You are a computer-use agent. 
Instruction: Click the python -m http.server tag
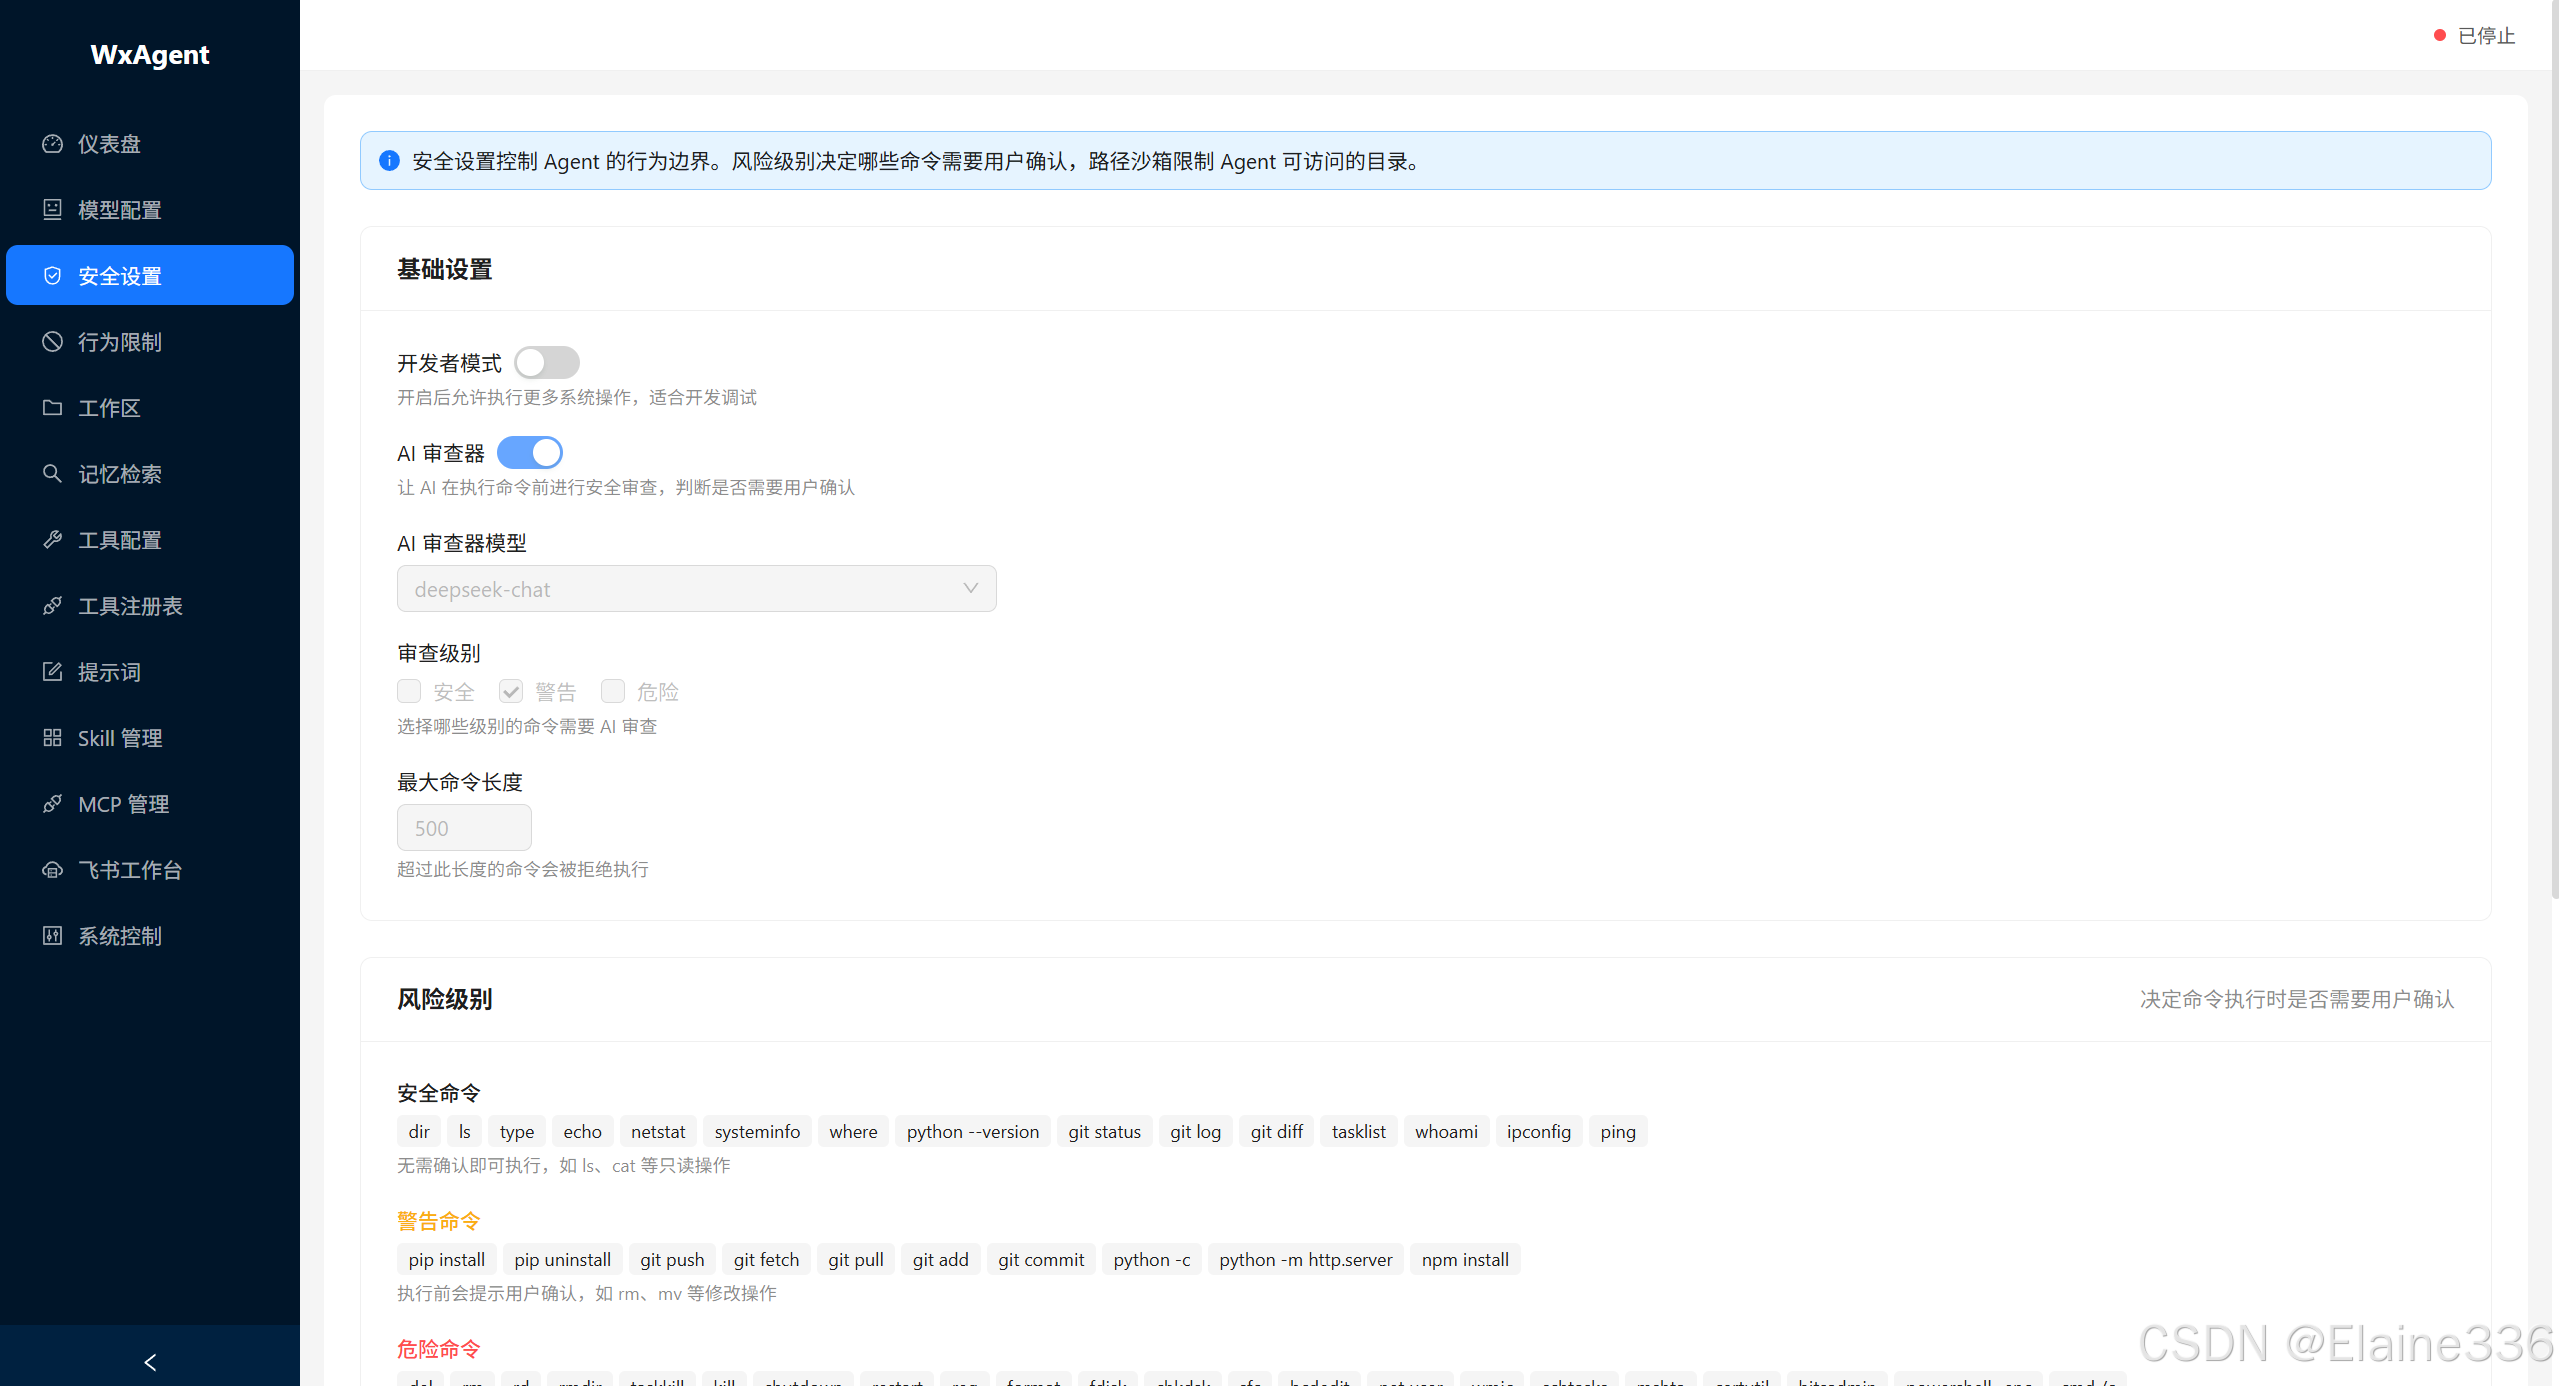[x=1306, y=1259]
